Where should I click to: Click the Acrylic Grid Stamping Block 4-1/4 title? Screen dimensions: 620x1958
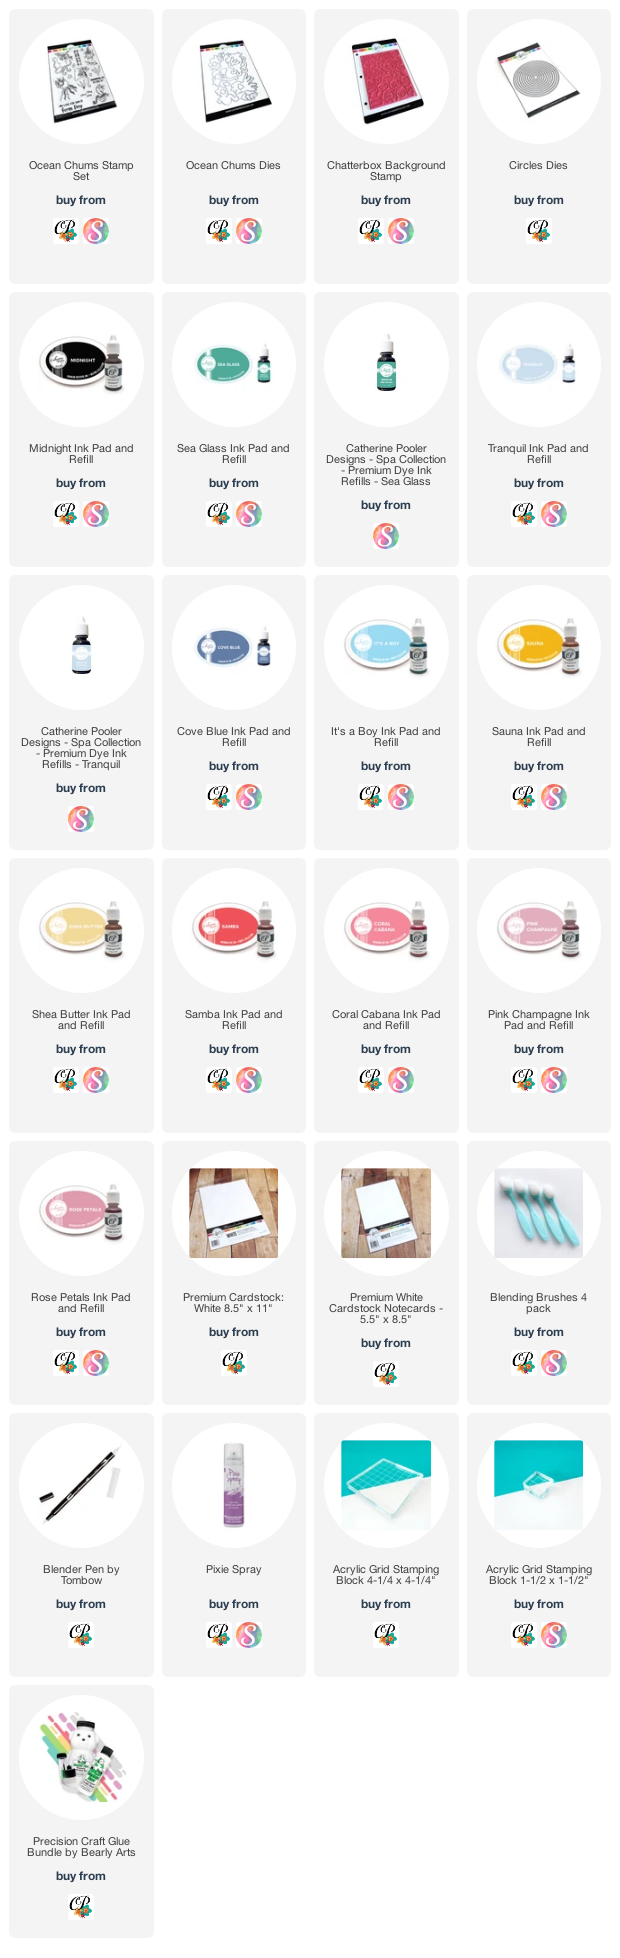[386, 1575]
